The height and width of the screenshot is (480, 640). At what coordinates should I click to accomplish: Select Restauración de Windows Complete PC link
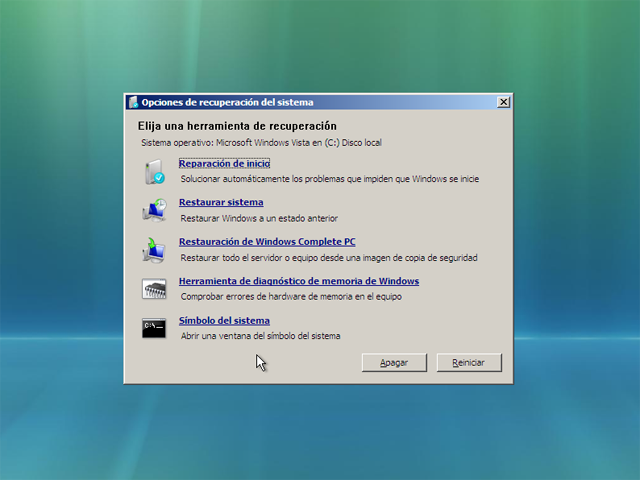click(267, 242)
